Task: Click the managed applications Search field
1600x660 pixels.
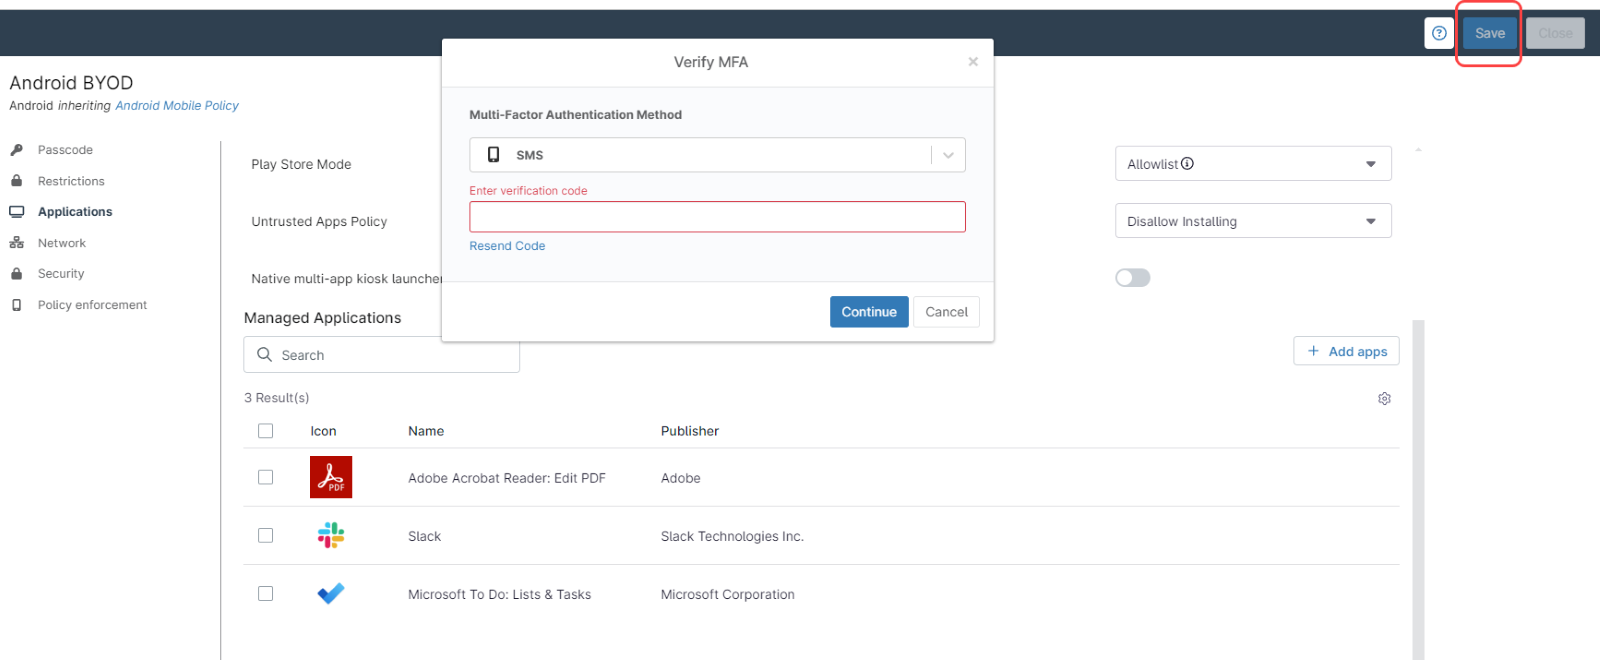Action: (x=381, y=354)
